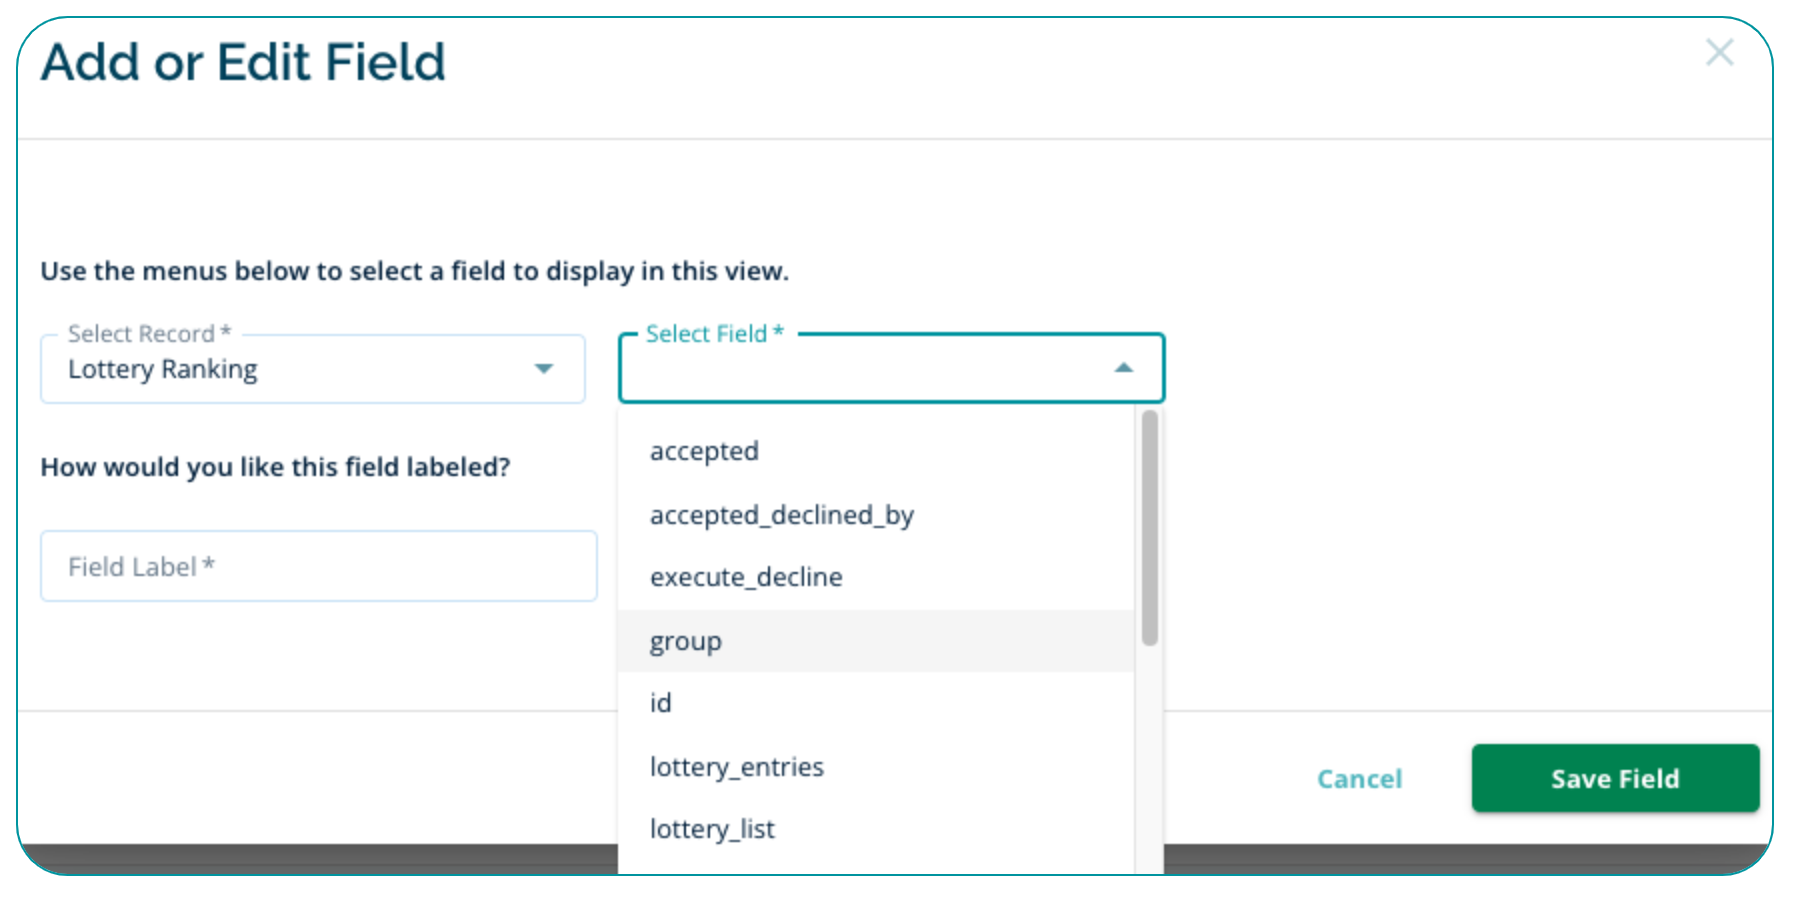Select lottery_entries from the dropdown list

pyautogui.click(x=737, y=767)
